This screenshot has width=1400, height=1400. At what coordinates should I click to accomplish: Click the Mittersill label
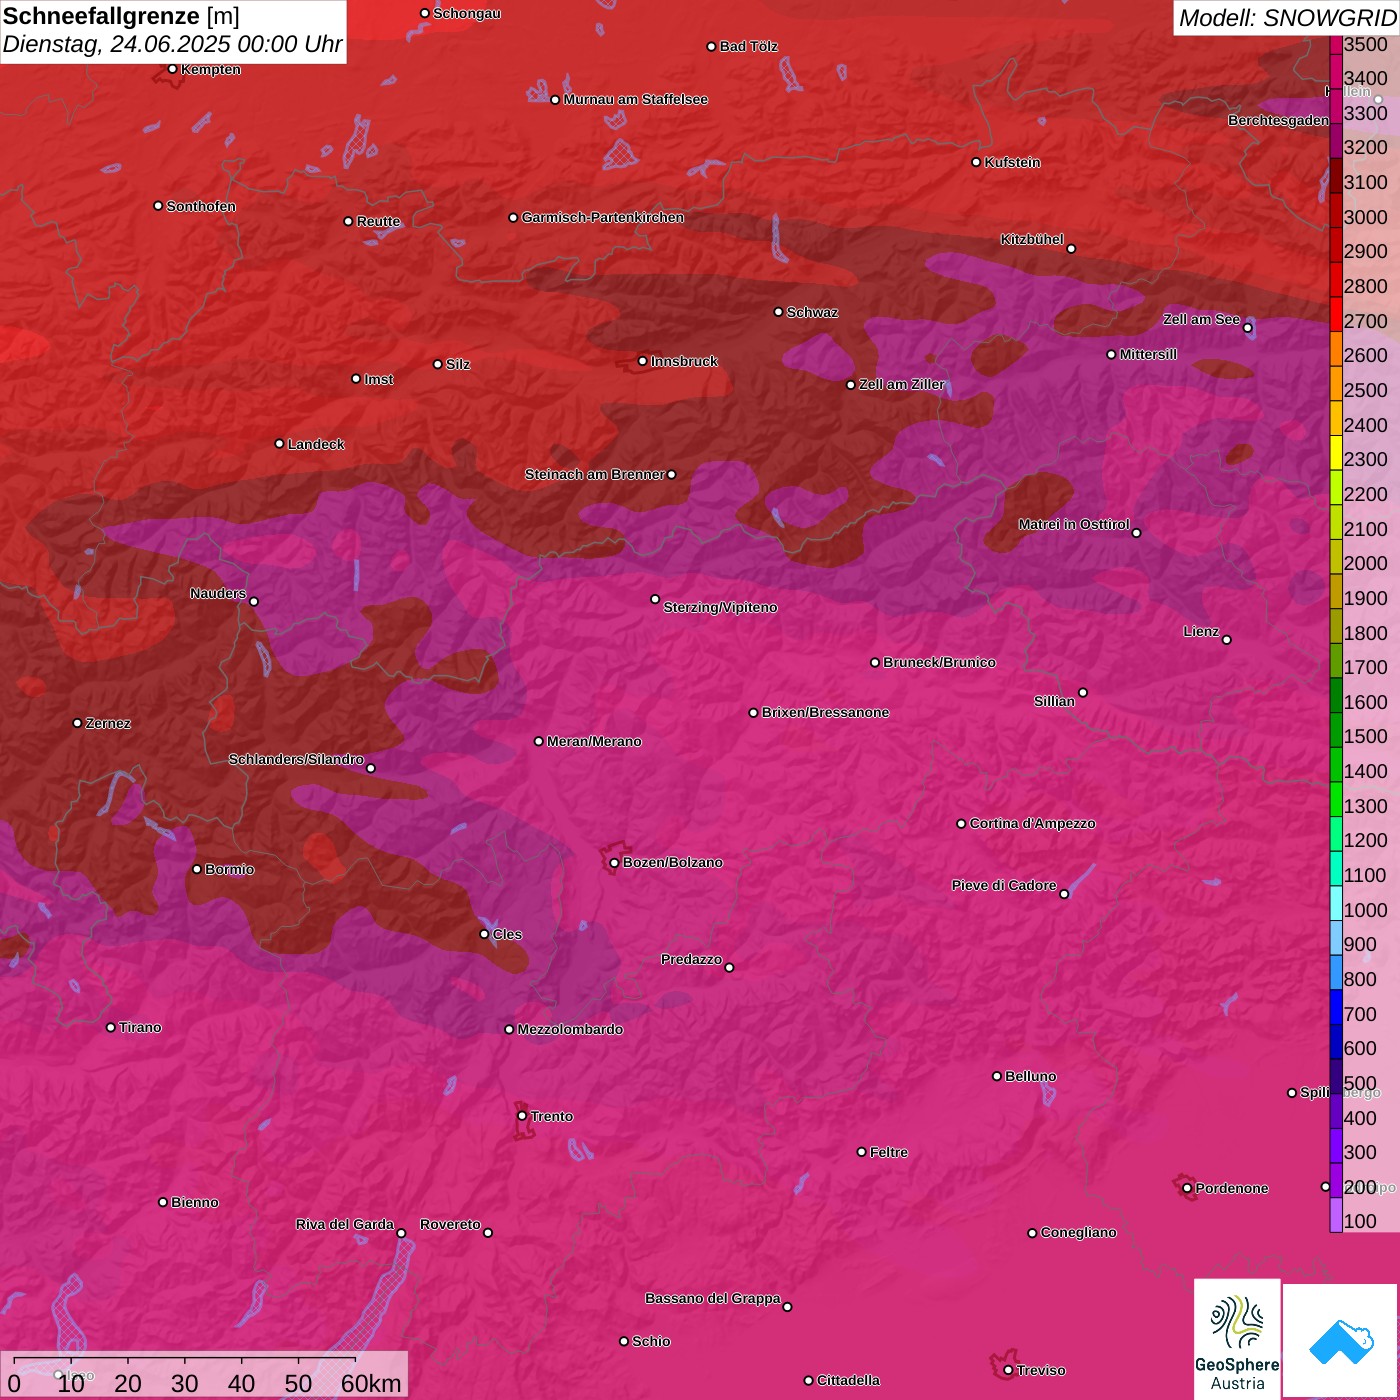1148,354
